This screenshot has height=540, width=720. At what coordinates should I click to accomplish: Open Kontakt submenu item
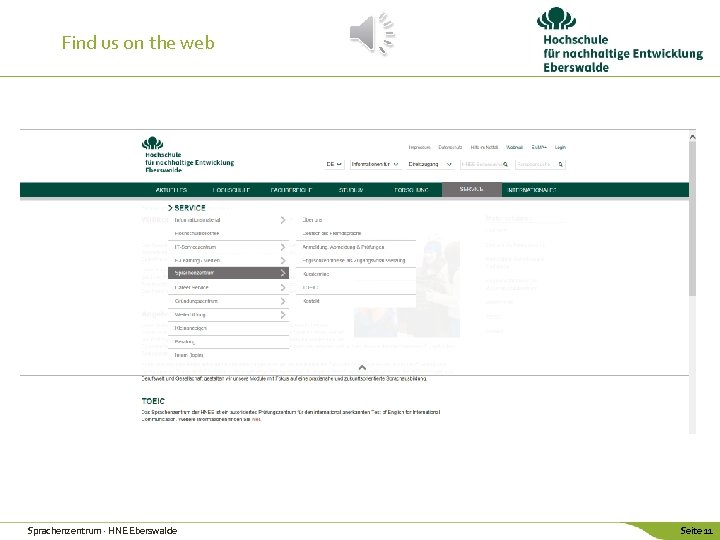(x=311, y=301)
